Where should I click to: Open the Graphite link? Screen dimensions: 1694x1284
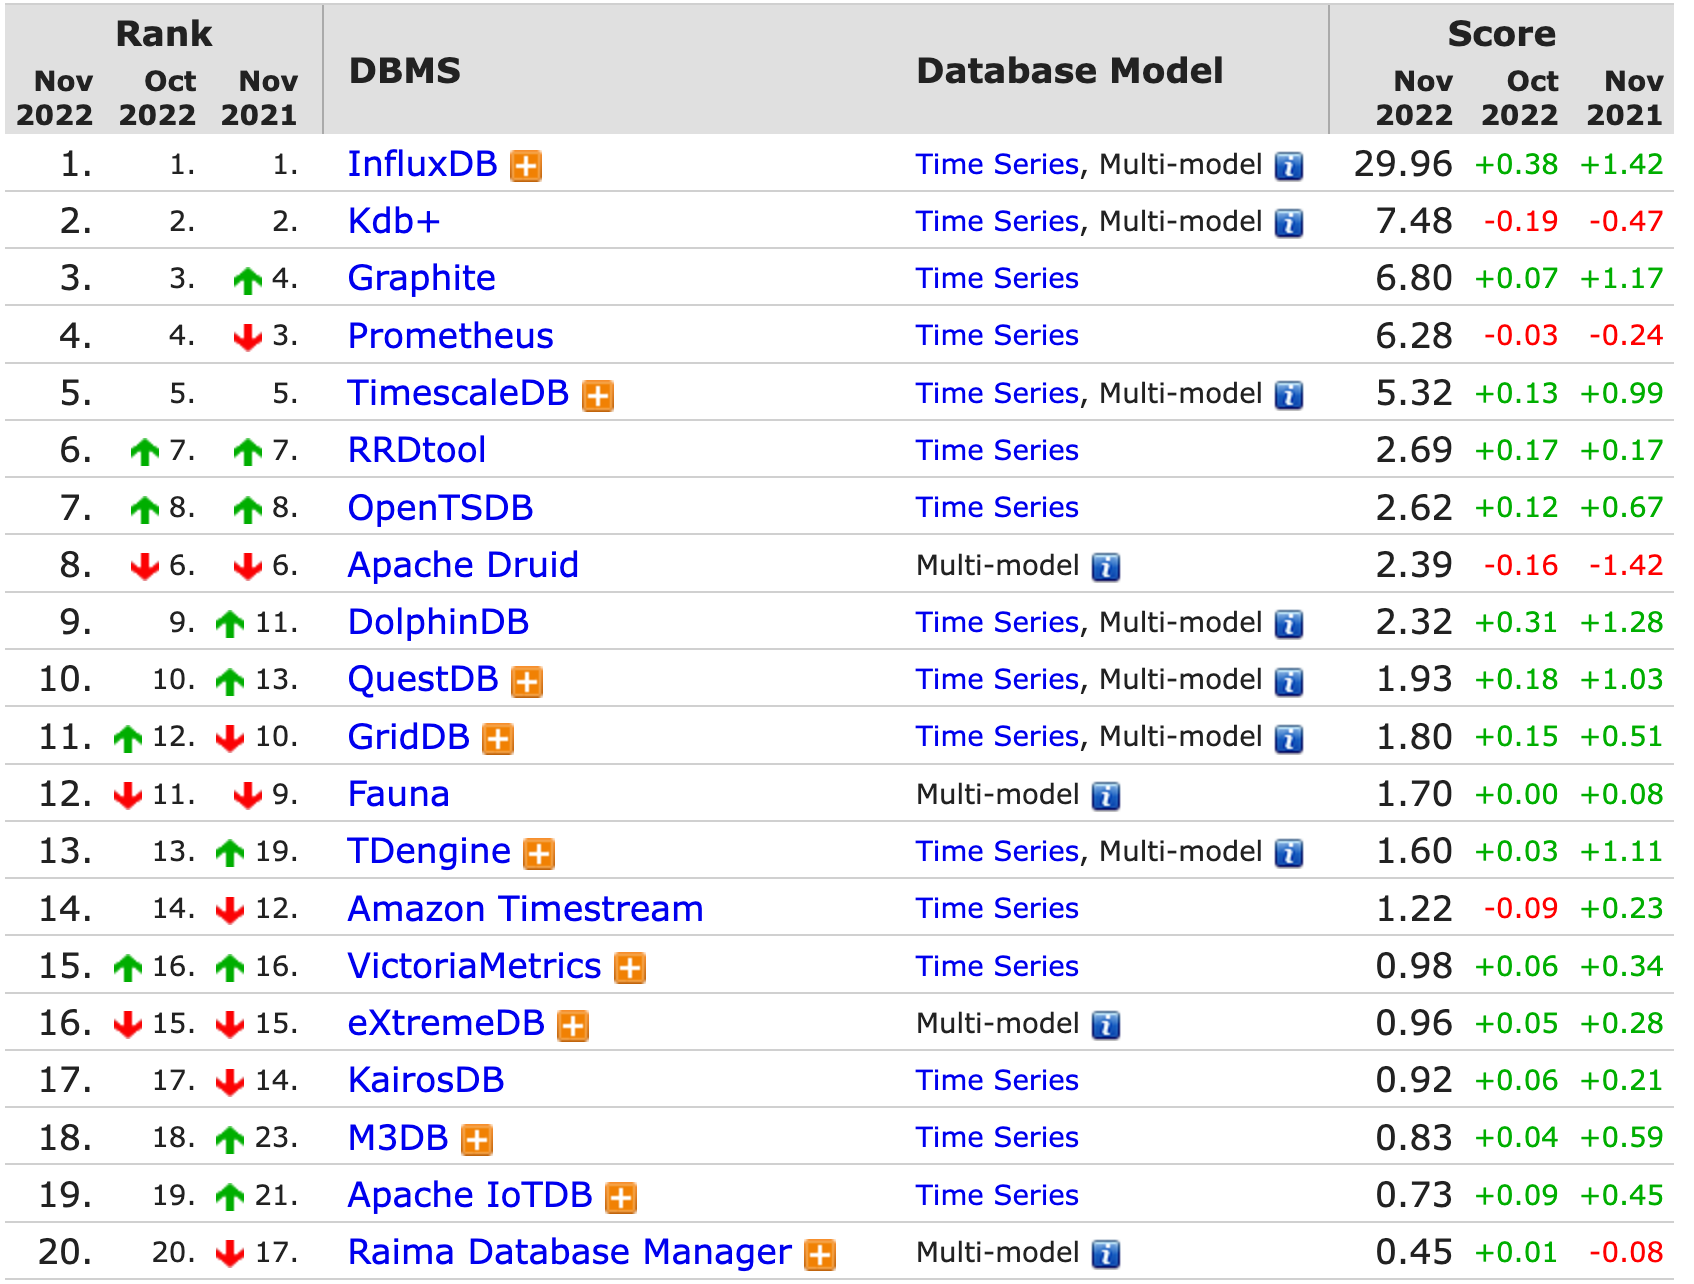pyautogui.click(x=421, y=278)
